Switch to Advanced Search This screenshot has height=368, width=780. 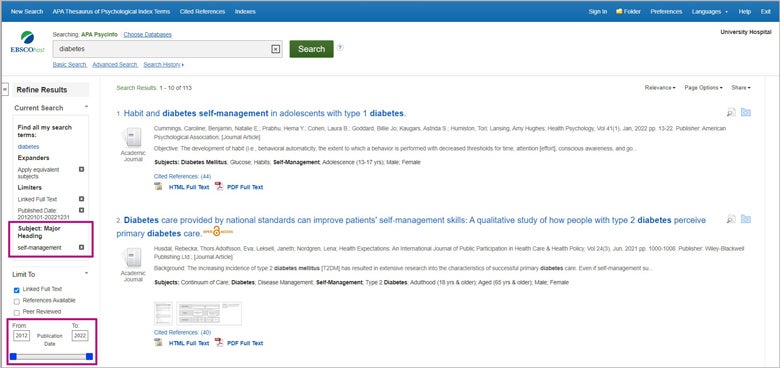coord(115,65)
